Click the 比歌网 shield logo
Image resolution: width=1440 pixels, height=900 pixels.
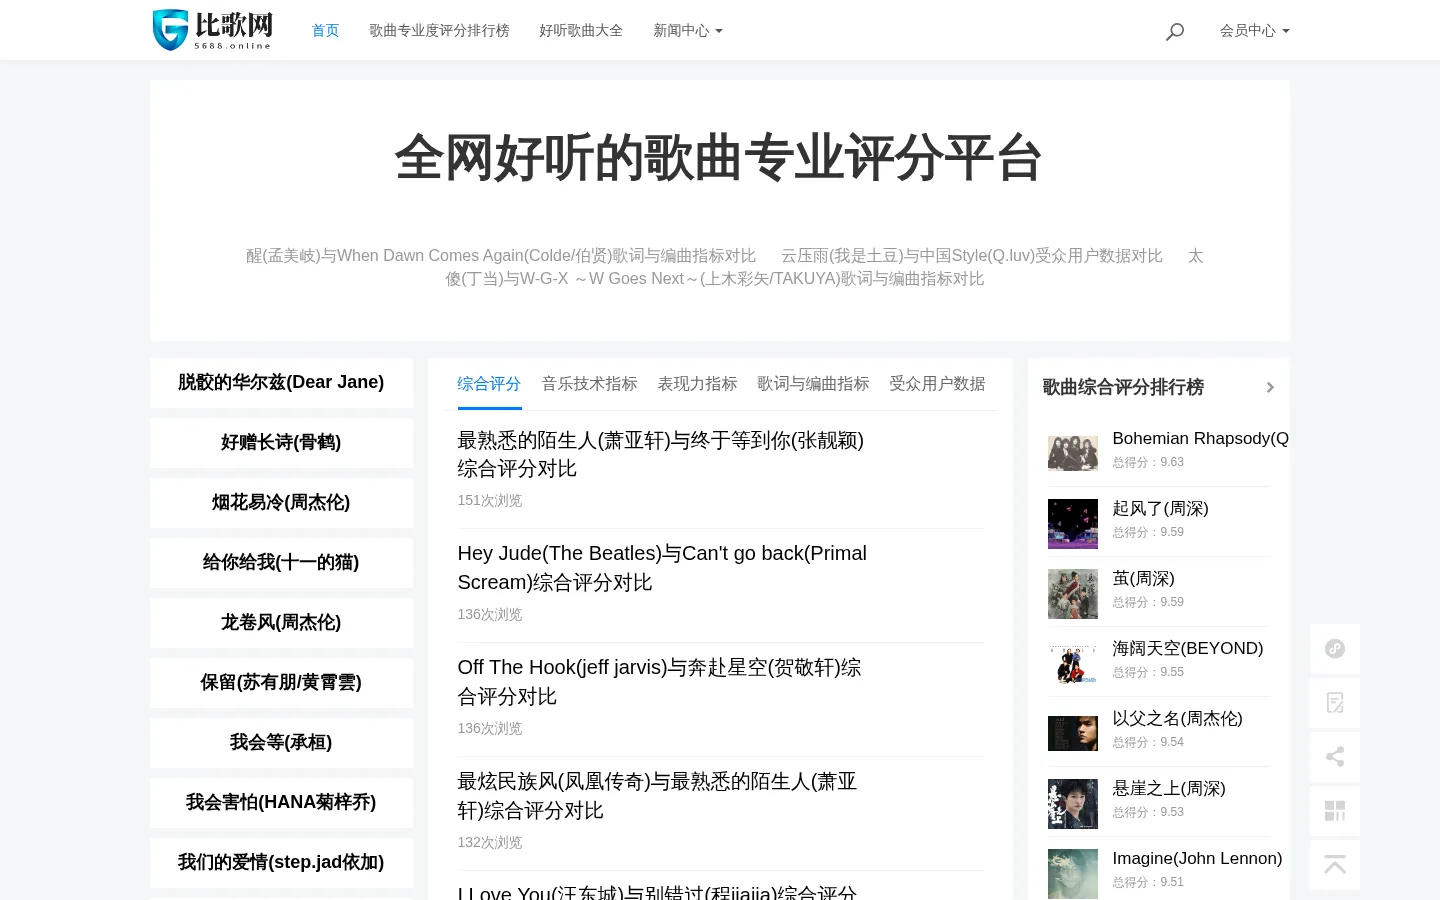pos(212,30)
